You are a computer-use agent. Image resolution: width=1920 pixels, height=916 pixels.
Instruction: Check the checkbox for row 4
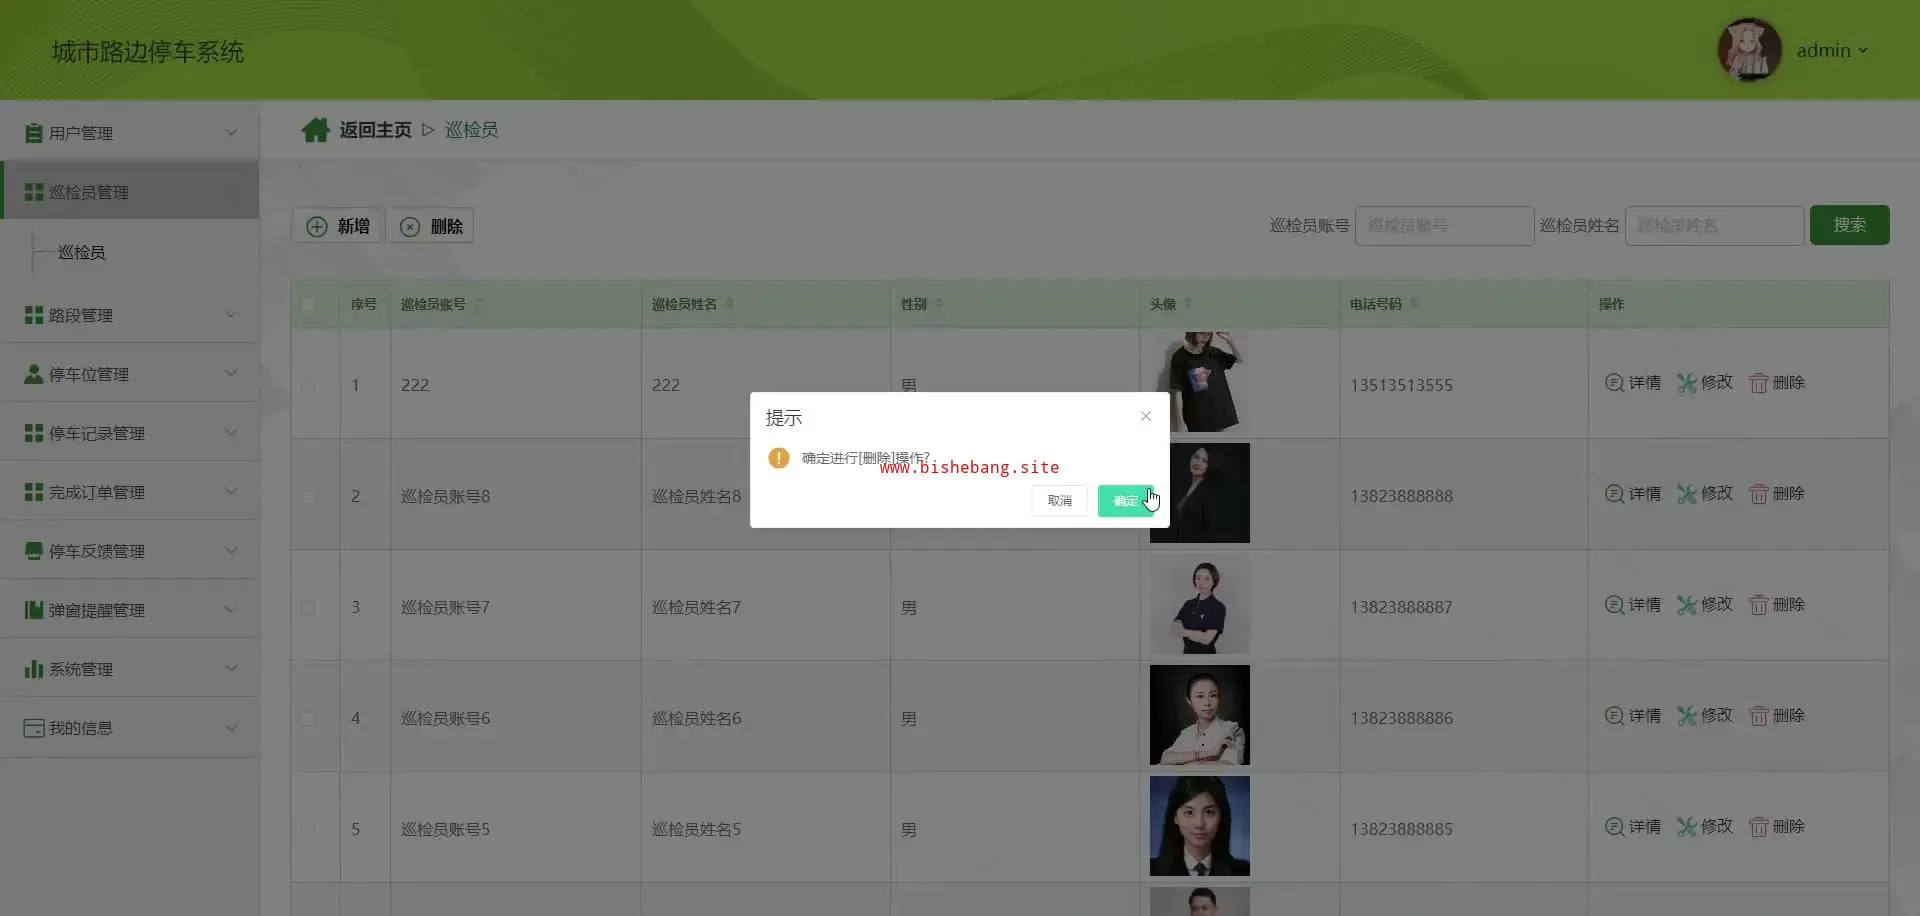point(308,718)
